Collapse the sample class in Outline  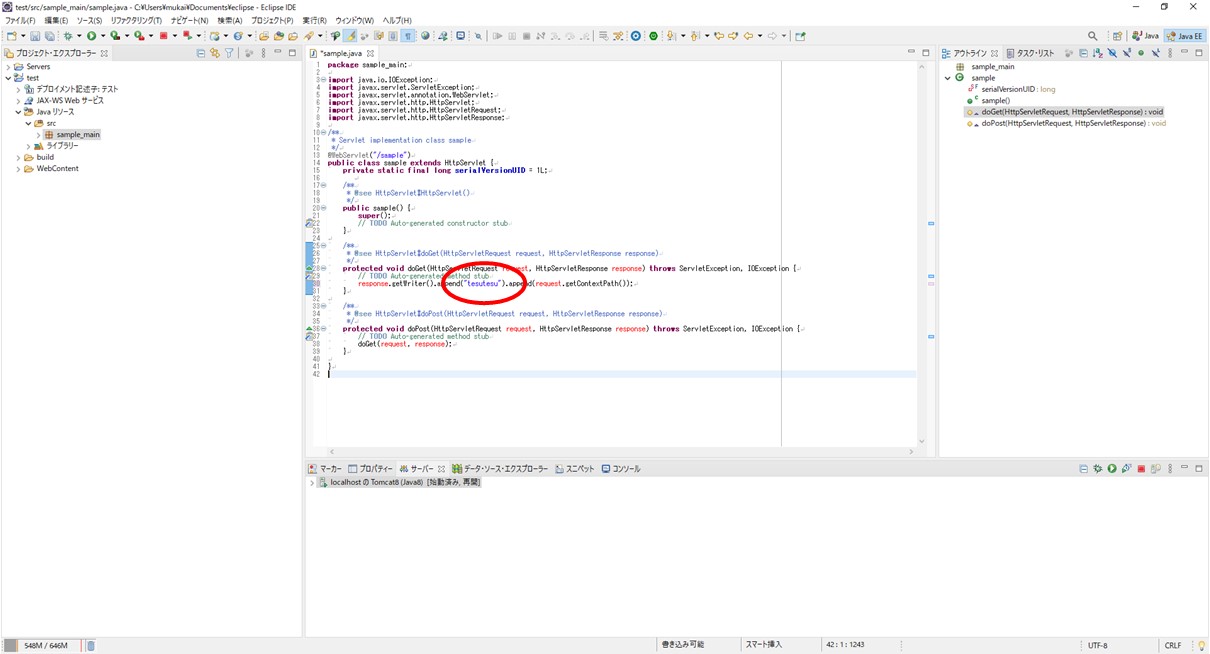pyautogui.click(x=948, y=77)
